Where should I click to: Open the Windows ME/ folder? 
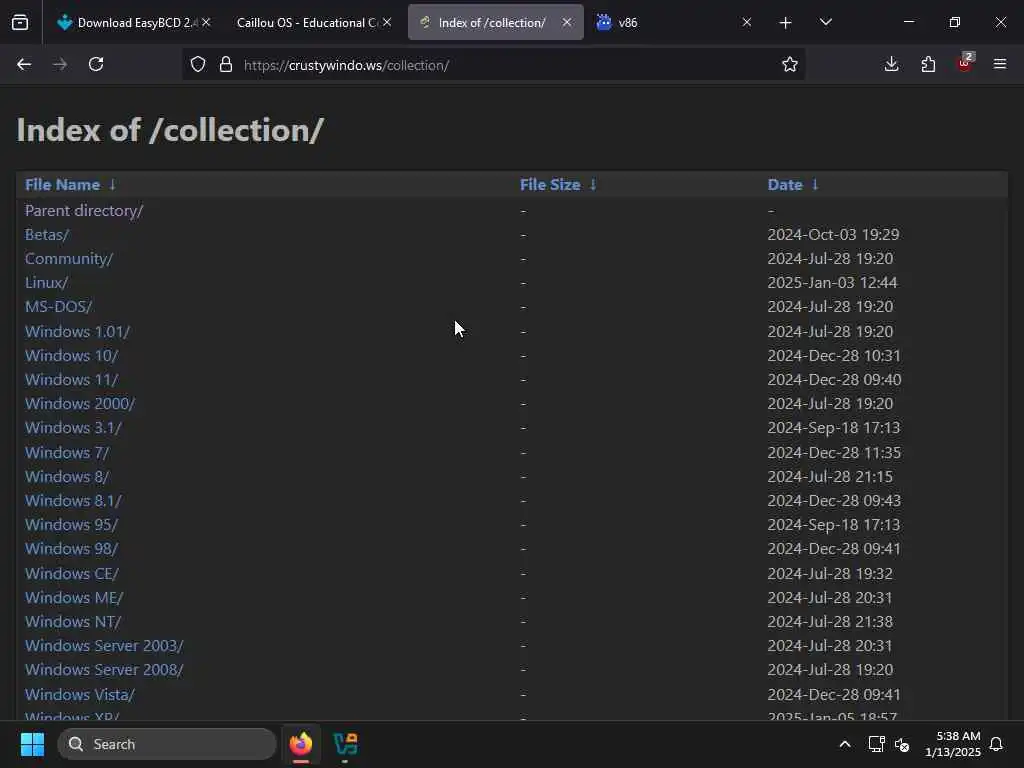click(x=74, y=598)
